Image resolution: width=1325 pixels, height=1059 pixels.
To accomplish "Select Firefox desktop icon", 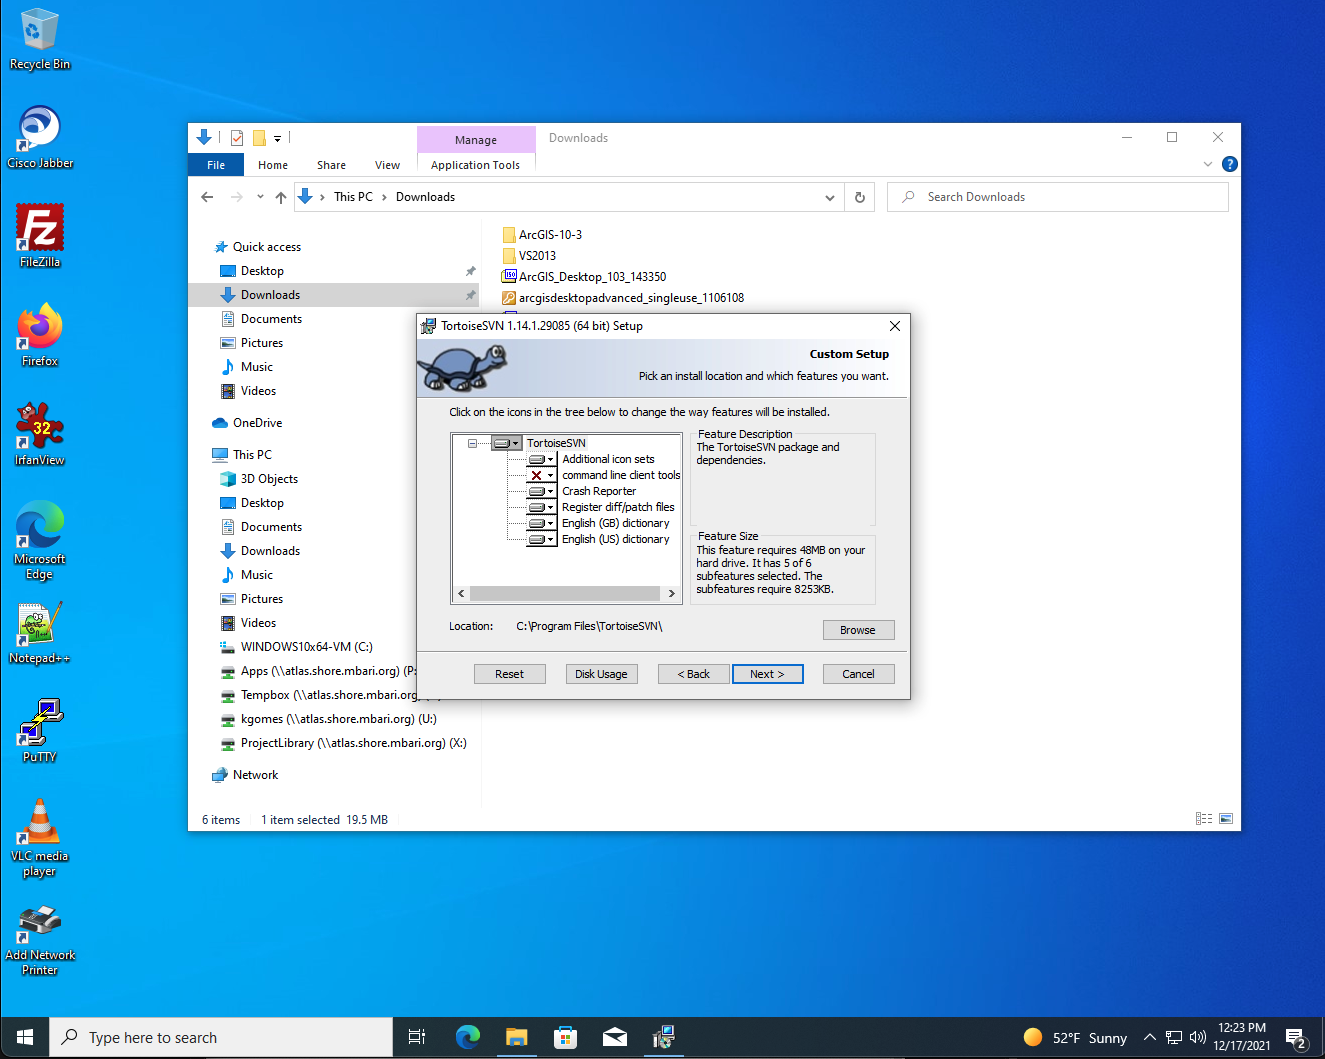I will (x=40, y=335).
